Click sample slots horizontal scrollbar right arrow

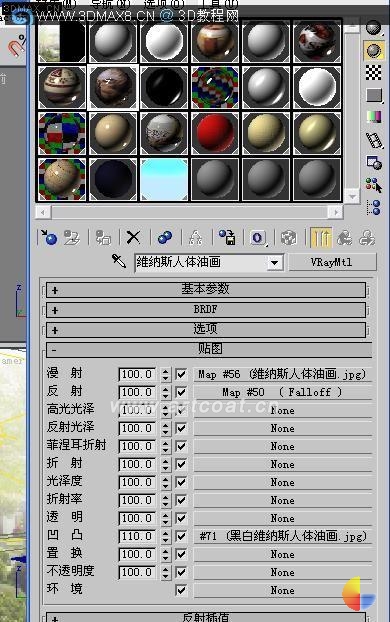tap(336, 212)
